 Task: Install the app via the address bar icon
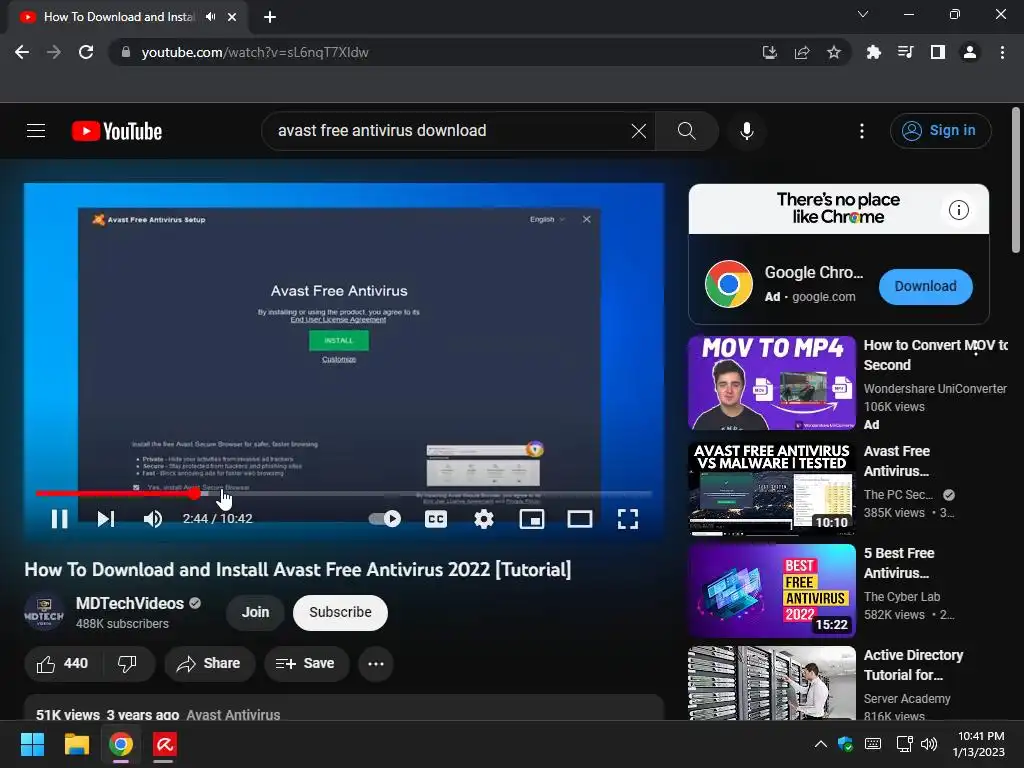click(x=770, y=52)
